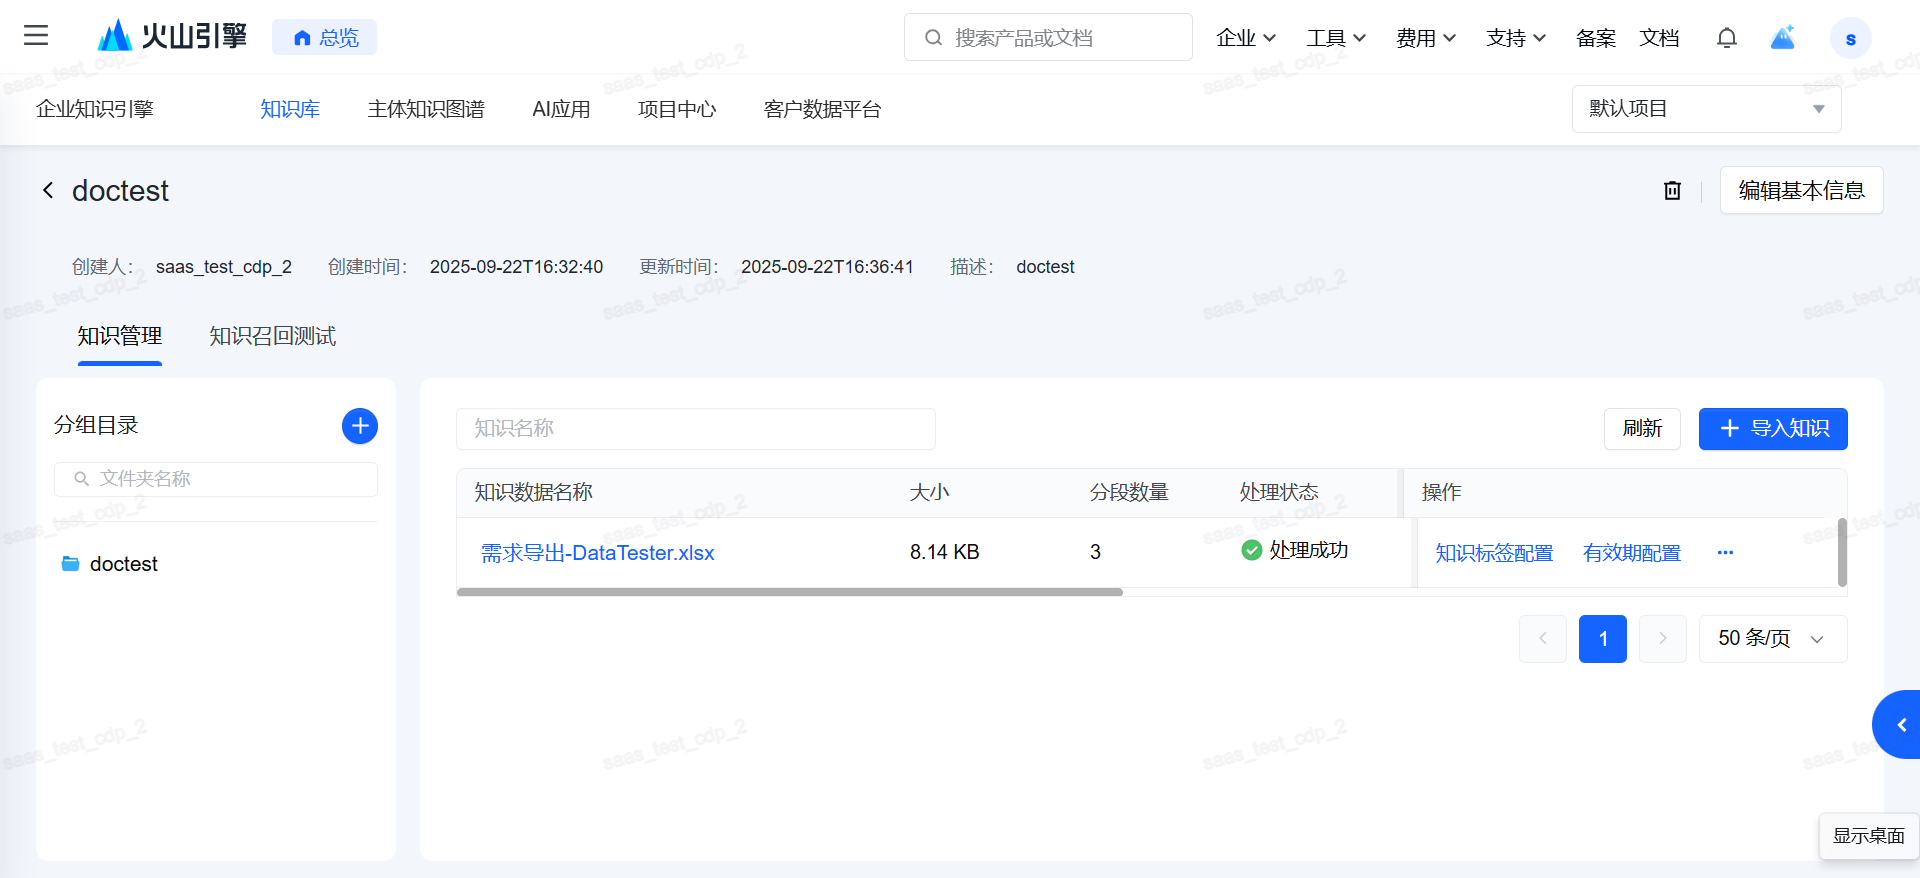1920x878 pixels.
Task: Click the user avatar icon
Action: (1850, 39)
